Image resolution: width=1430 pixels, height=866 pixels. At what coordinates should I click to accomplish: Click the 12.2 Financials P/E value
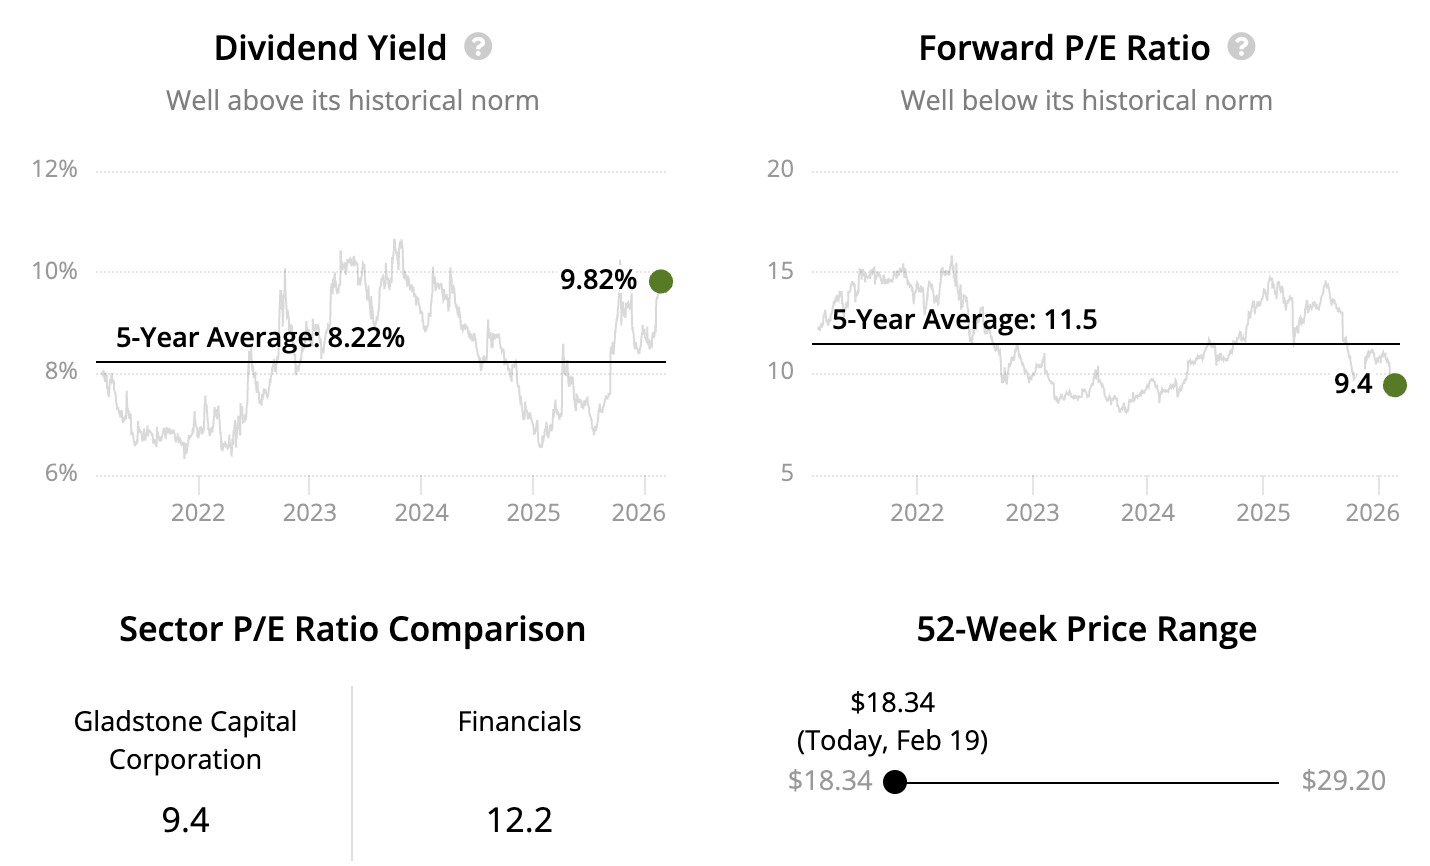coord(519,820)
